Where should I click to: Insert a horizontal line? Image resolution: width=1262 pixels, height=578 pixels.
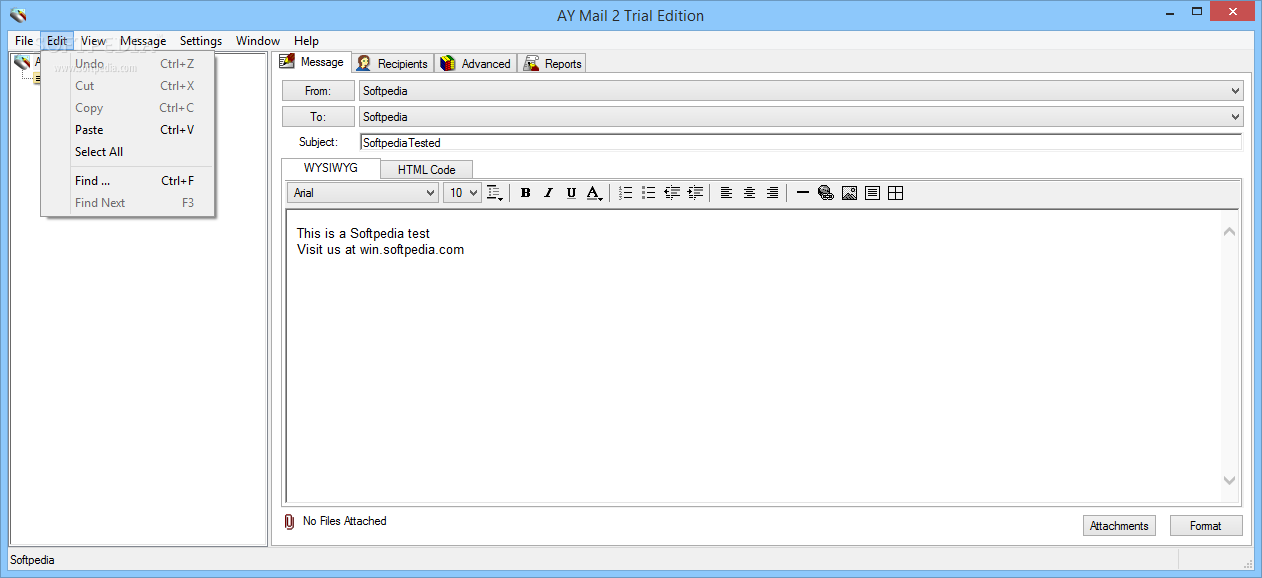click(x=802, y=193)
